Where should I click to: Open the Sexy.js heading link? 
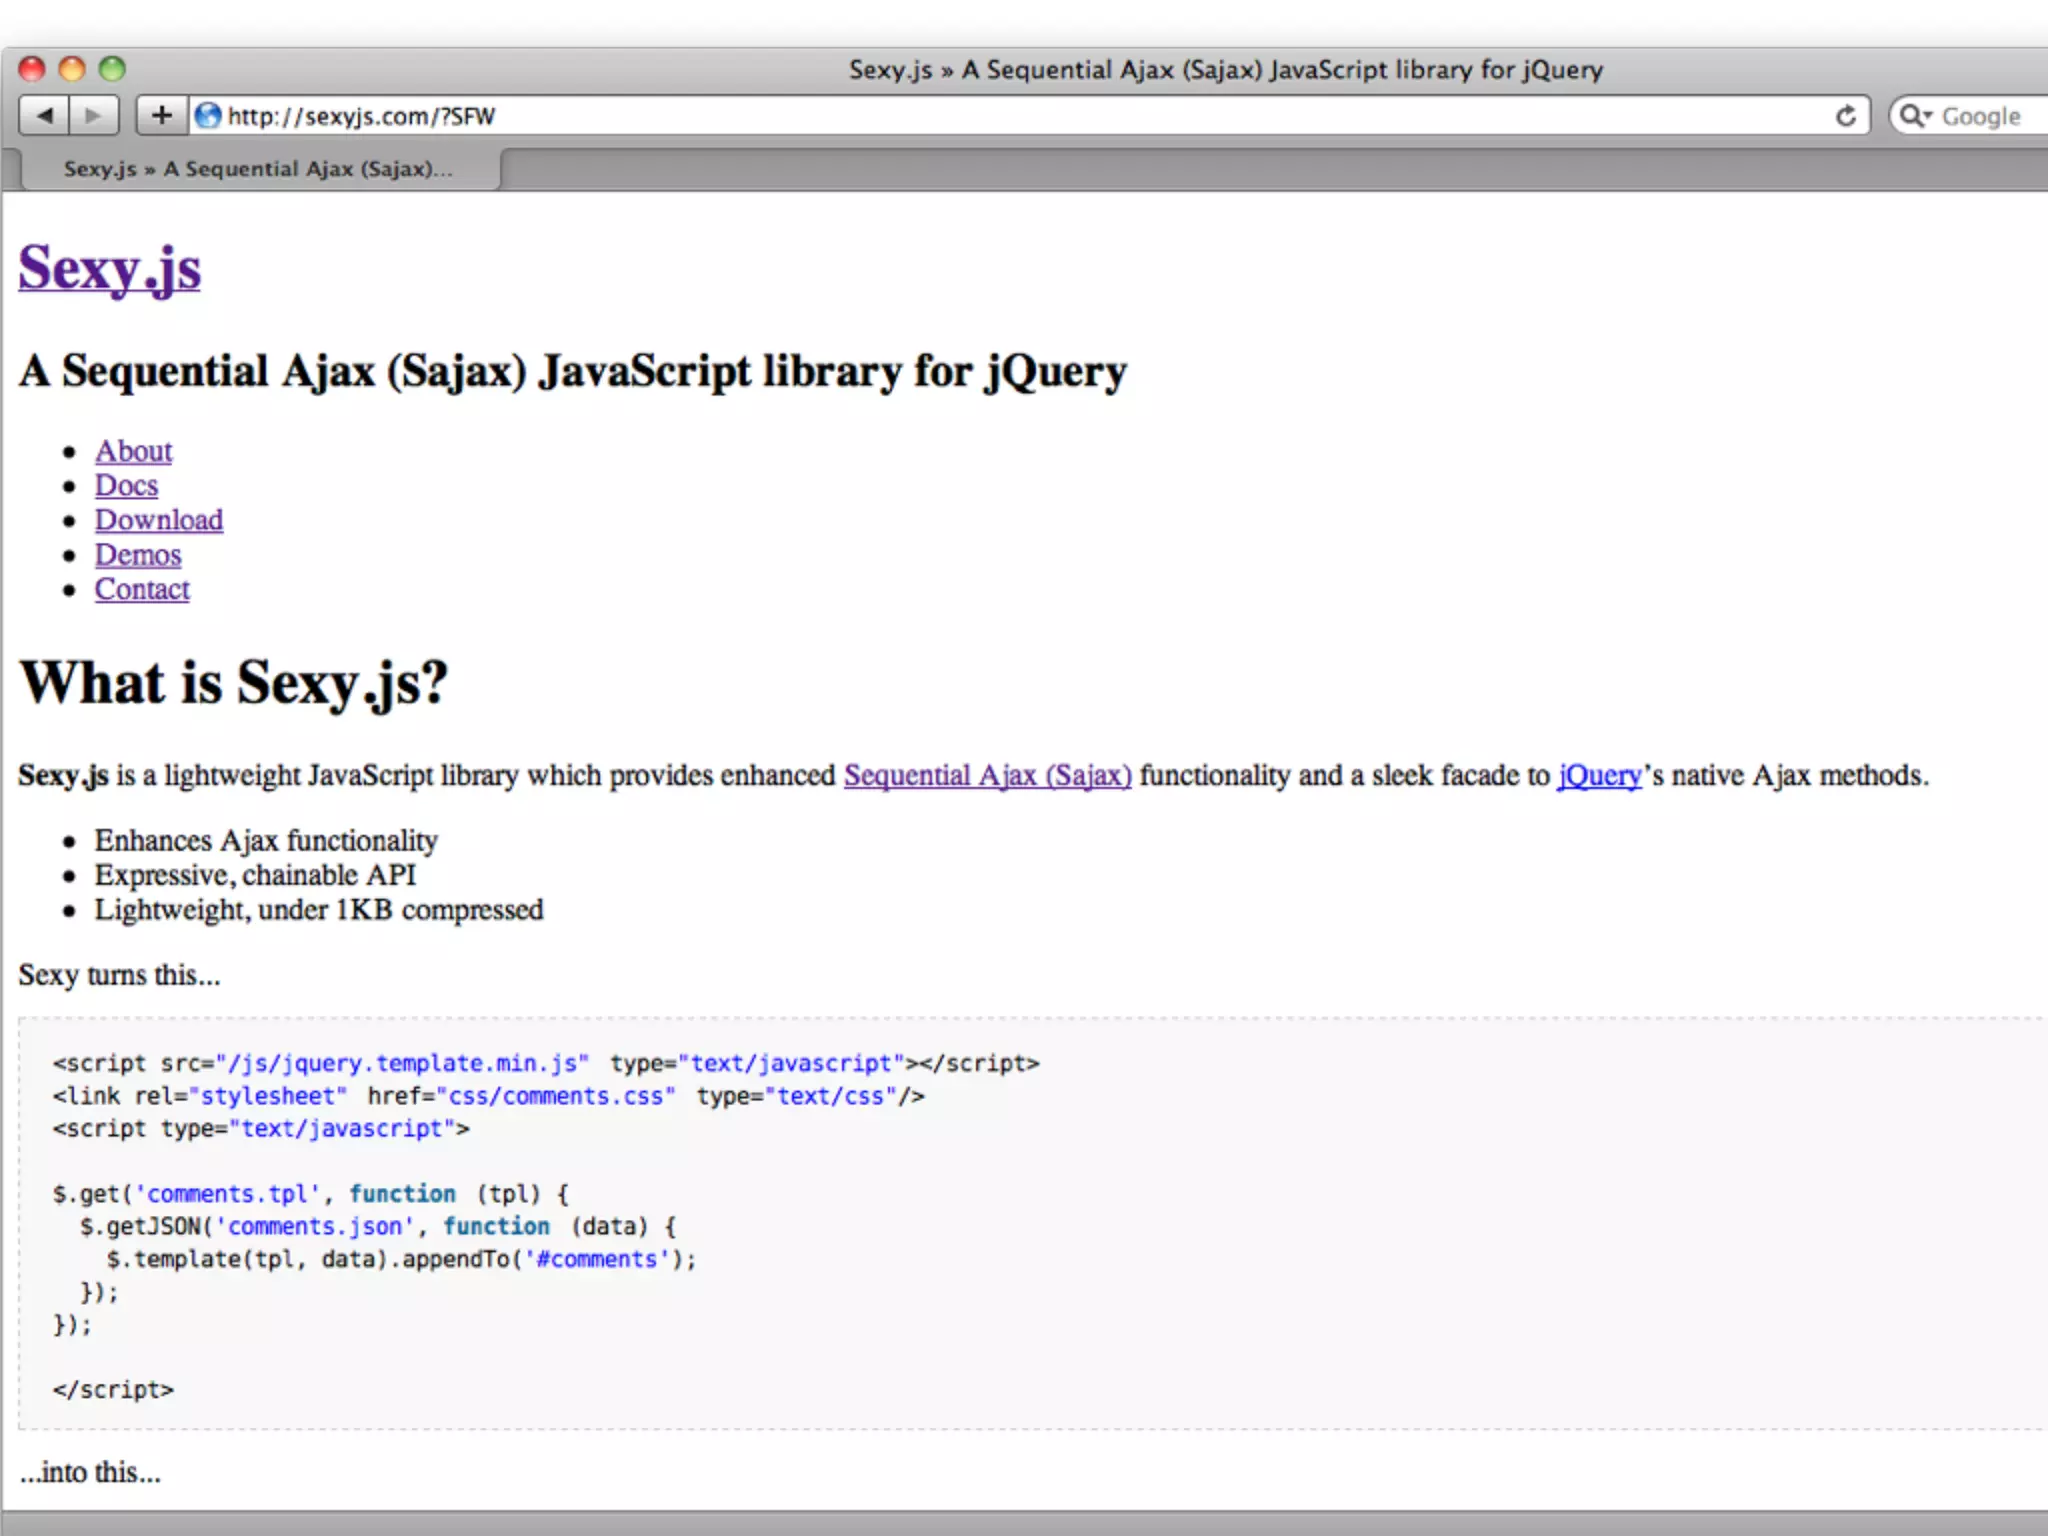pos(110,268)
